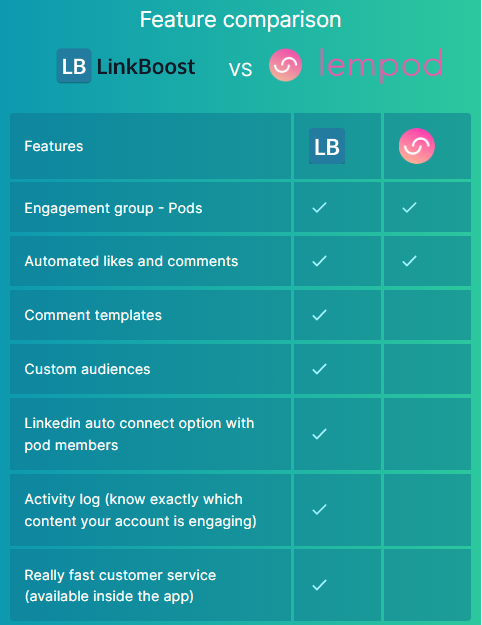
Task: Click LinkBoost checkmark for Engagement group - Pods
Action: click(x=319, y=207)
